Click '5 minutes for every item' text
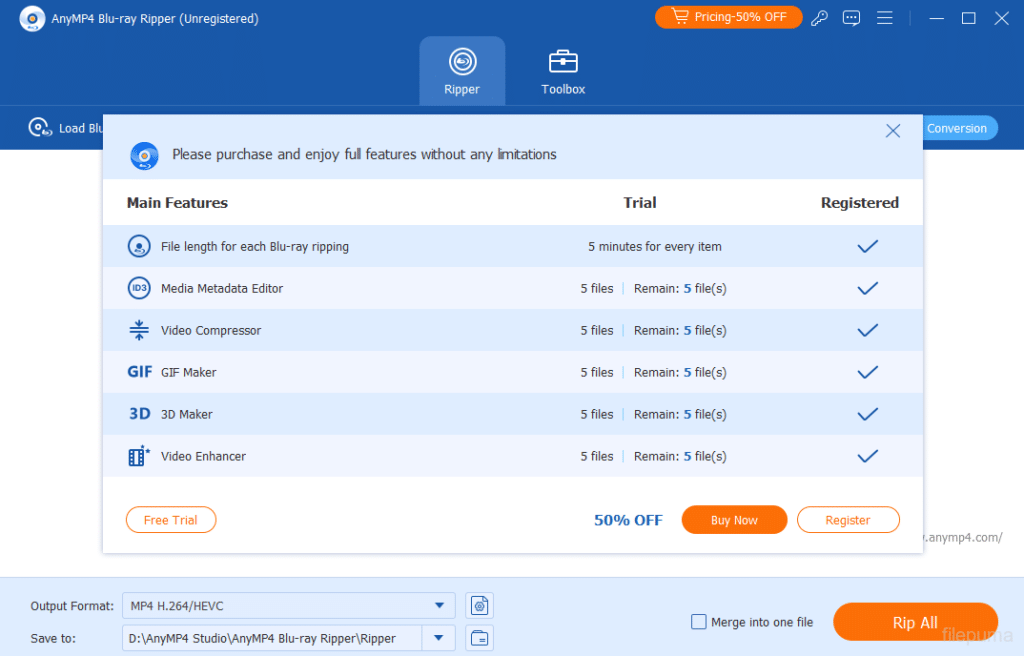The width and height of the screenshot is (1024, 656). [x=654, y=246]
